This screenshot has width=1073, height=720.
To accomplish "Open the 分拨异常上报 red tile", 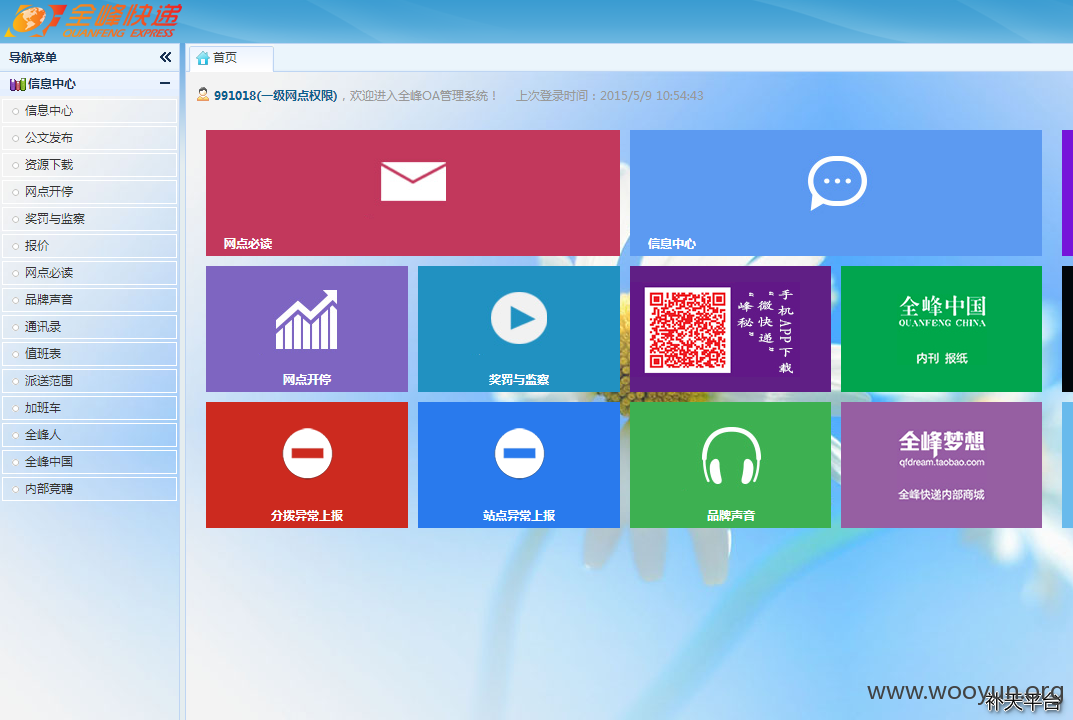I will 307,465.
